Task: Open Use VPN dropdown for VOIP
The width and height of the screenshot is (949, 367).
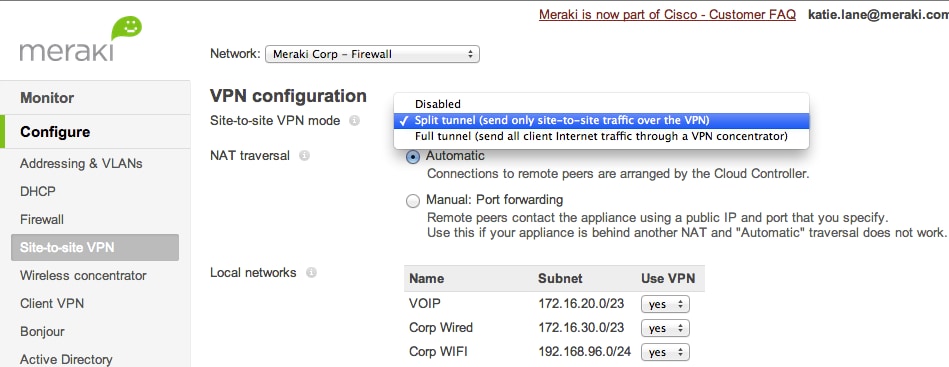Action: pyautogui.click(x=665, y=305)
